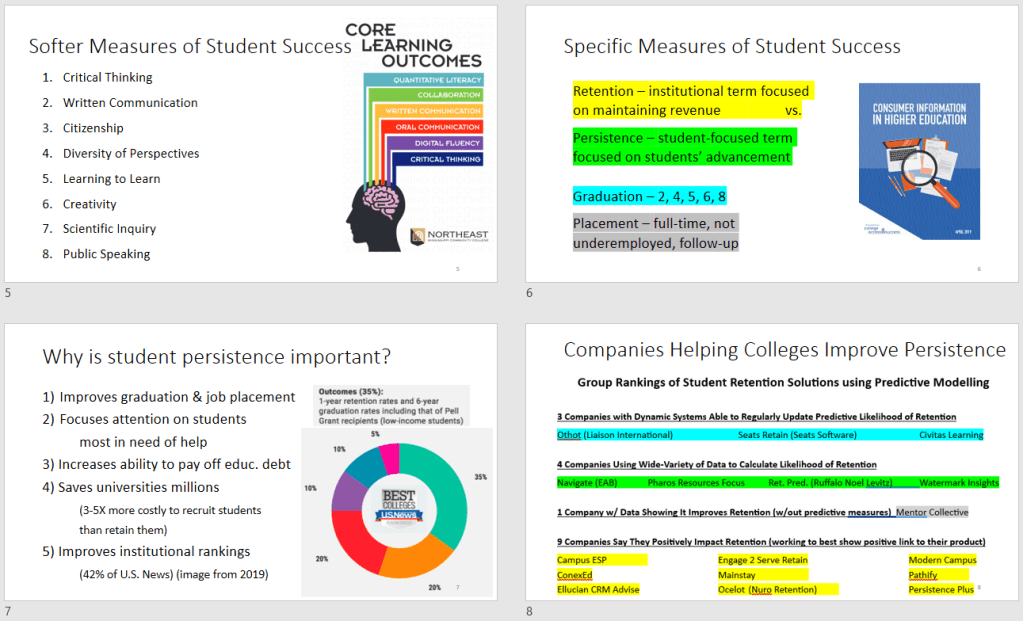Click the underlined Othot company name
The image size is (1023, 621).
coord(569,435)
